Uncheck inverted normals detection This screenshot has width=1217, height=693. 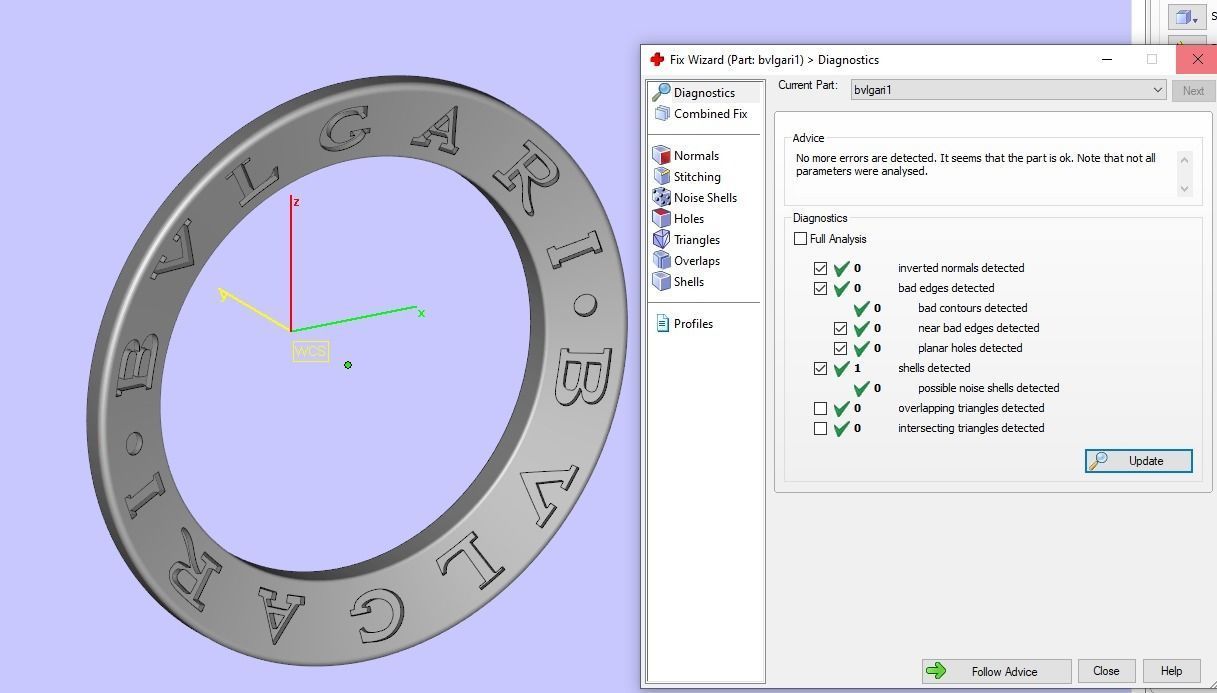820,268
